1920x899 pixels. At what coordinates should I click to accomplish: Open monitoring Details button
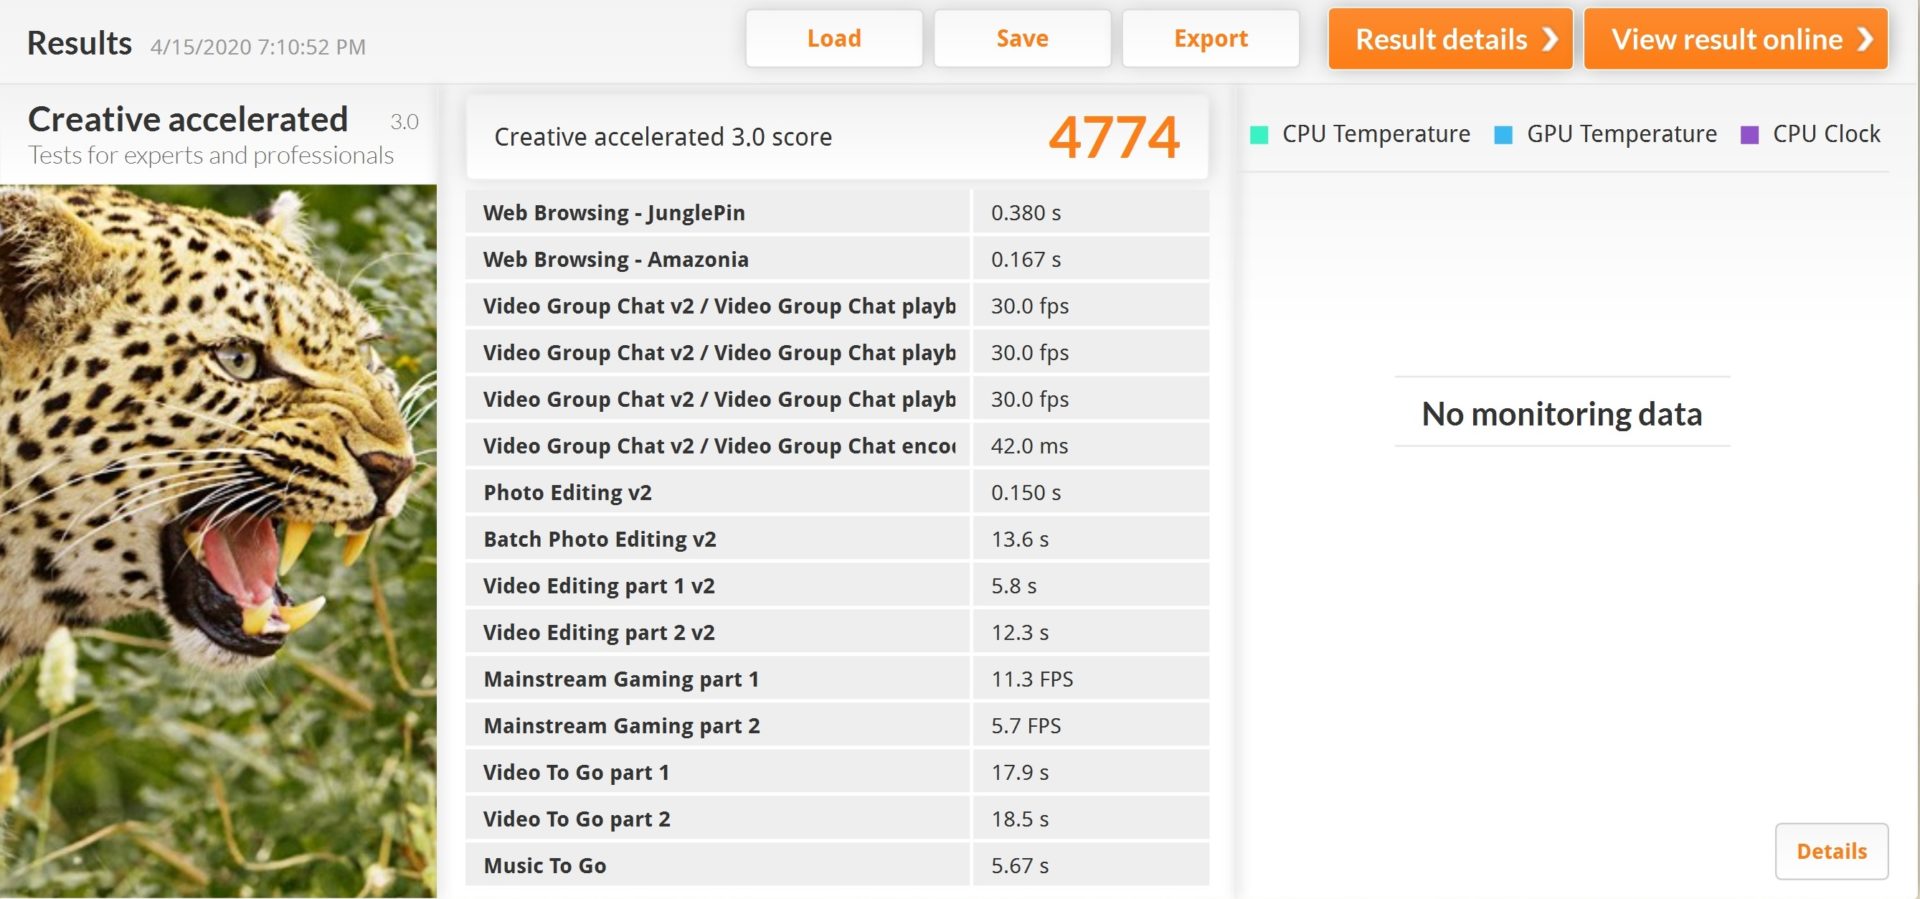1831,851
